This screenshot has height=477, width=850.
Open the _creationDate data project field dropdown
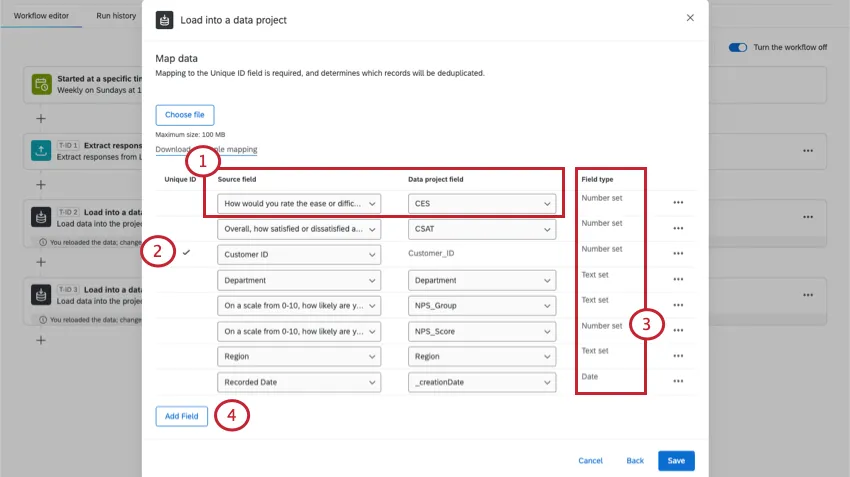coord(481,382)
